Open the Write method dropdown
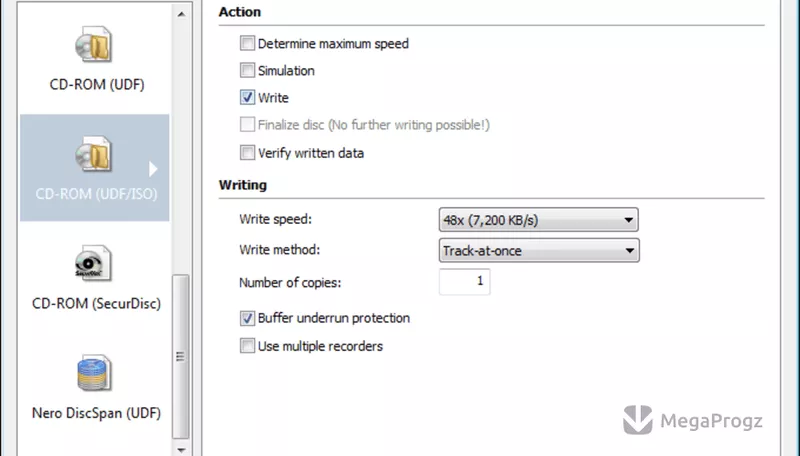Viewport: 800px width, 456px height. tap(539, 250)
